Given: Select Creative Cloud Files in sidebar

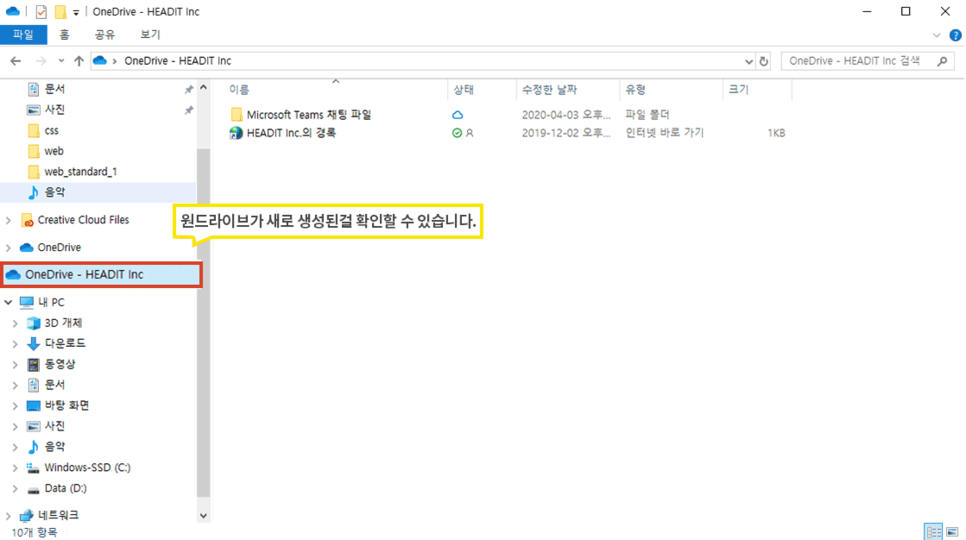Looking at the screenshot, I should tap(83, 220).
